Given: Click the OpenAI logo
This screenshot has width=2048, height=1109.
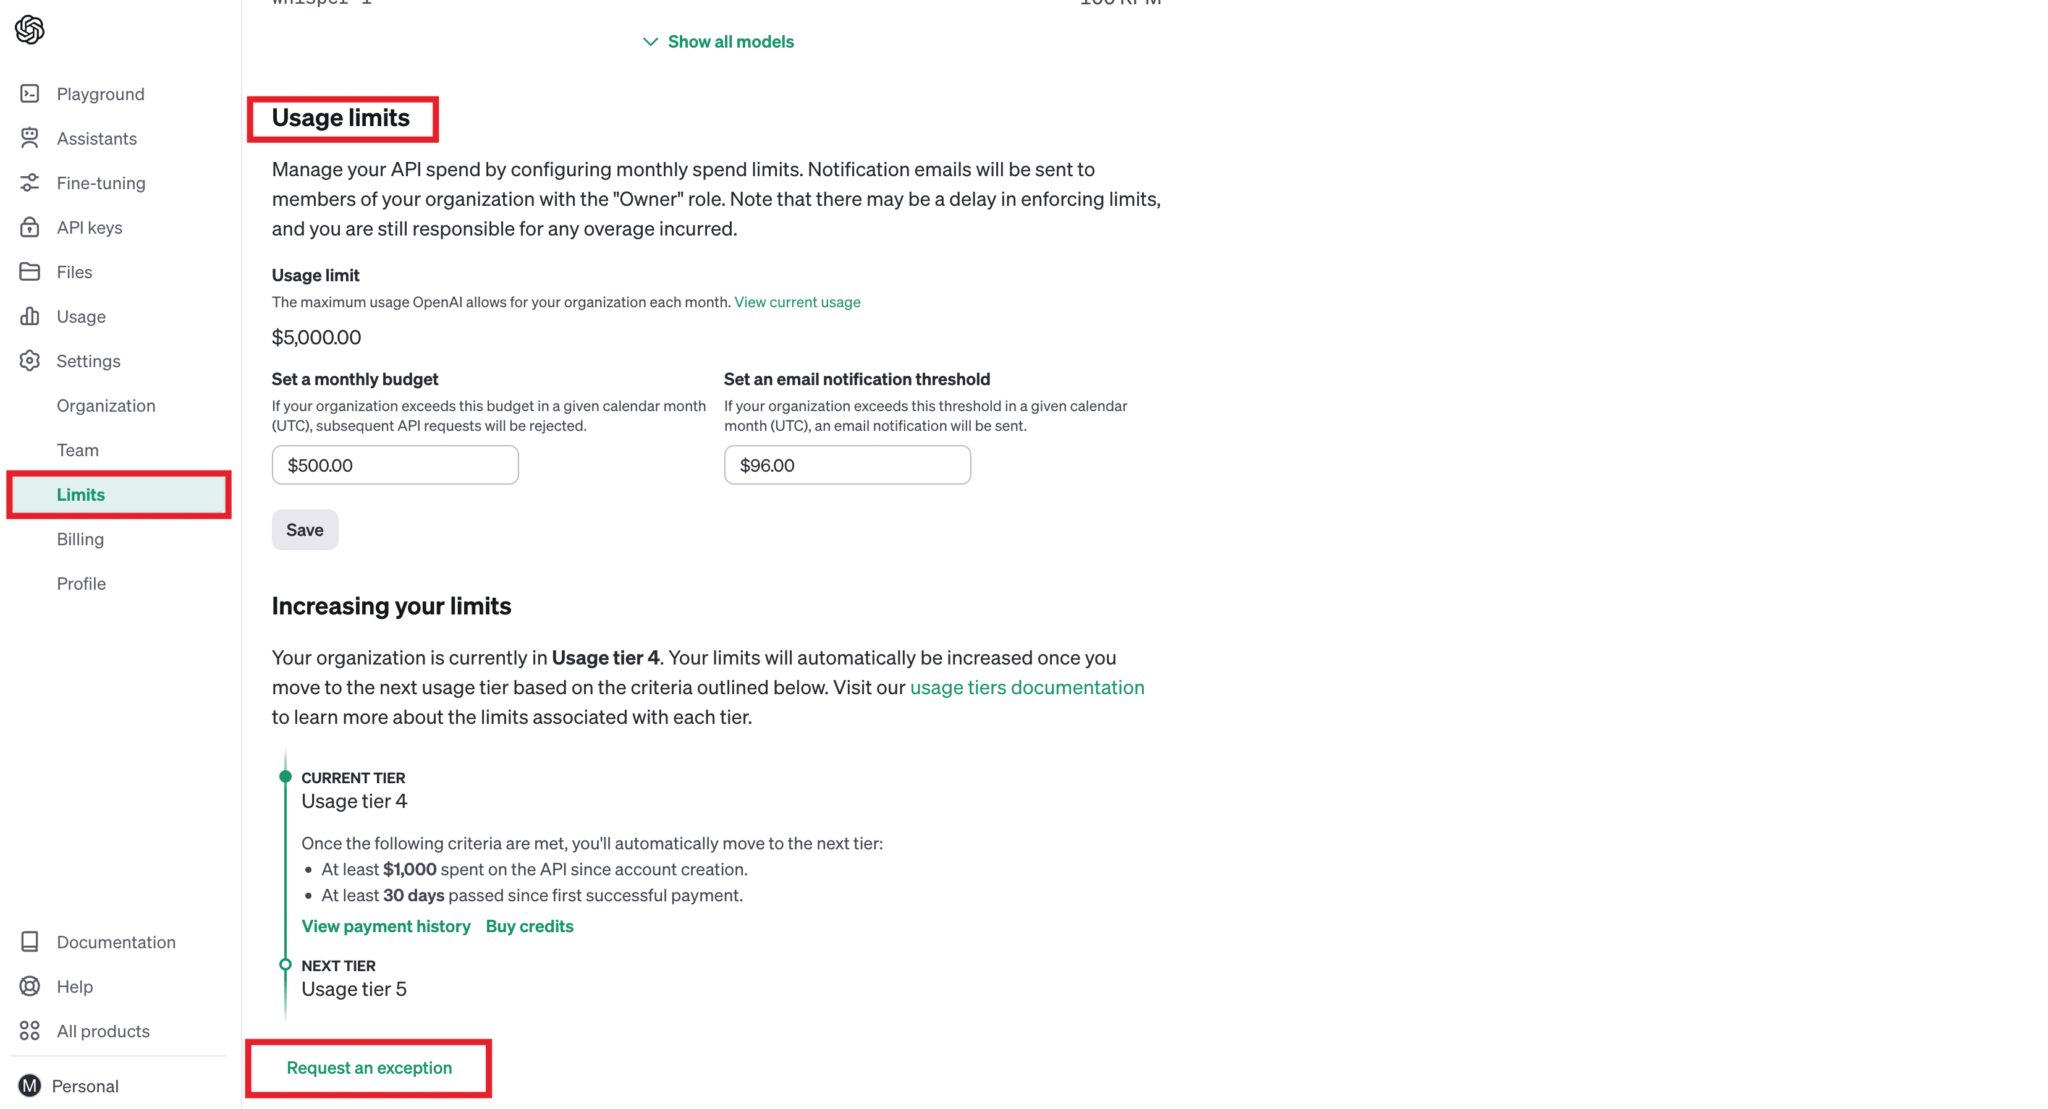Looking at the screenshot, I should [29, 29].
